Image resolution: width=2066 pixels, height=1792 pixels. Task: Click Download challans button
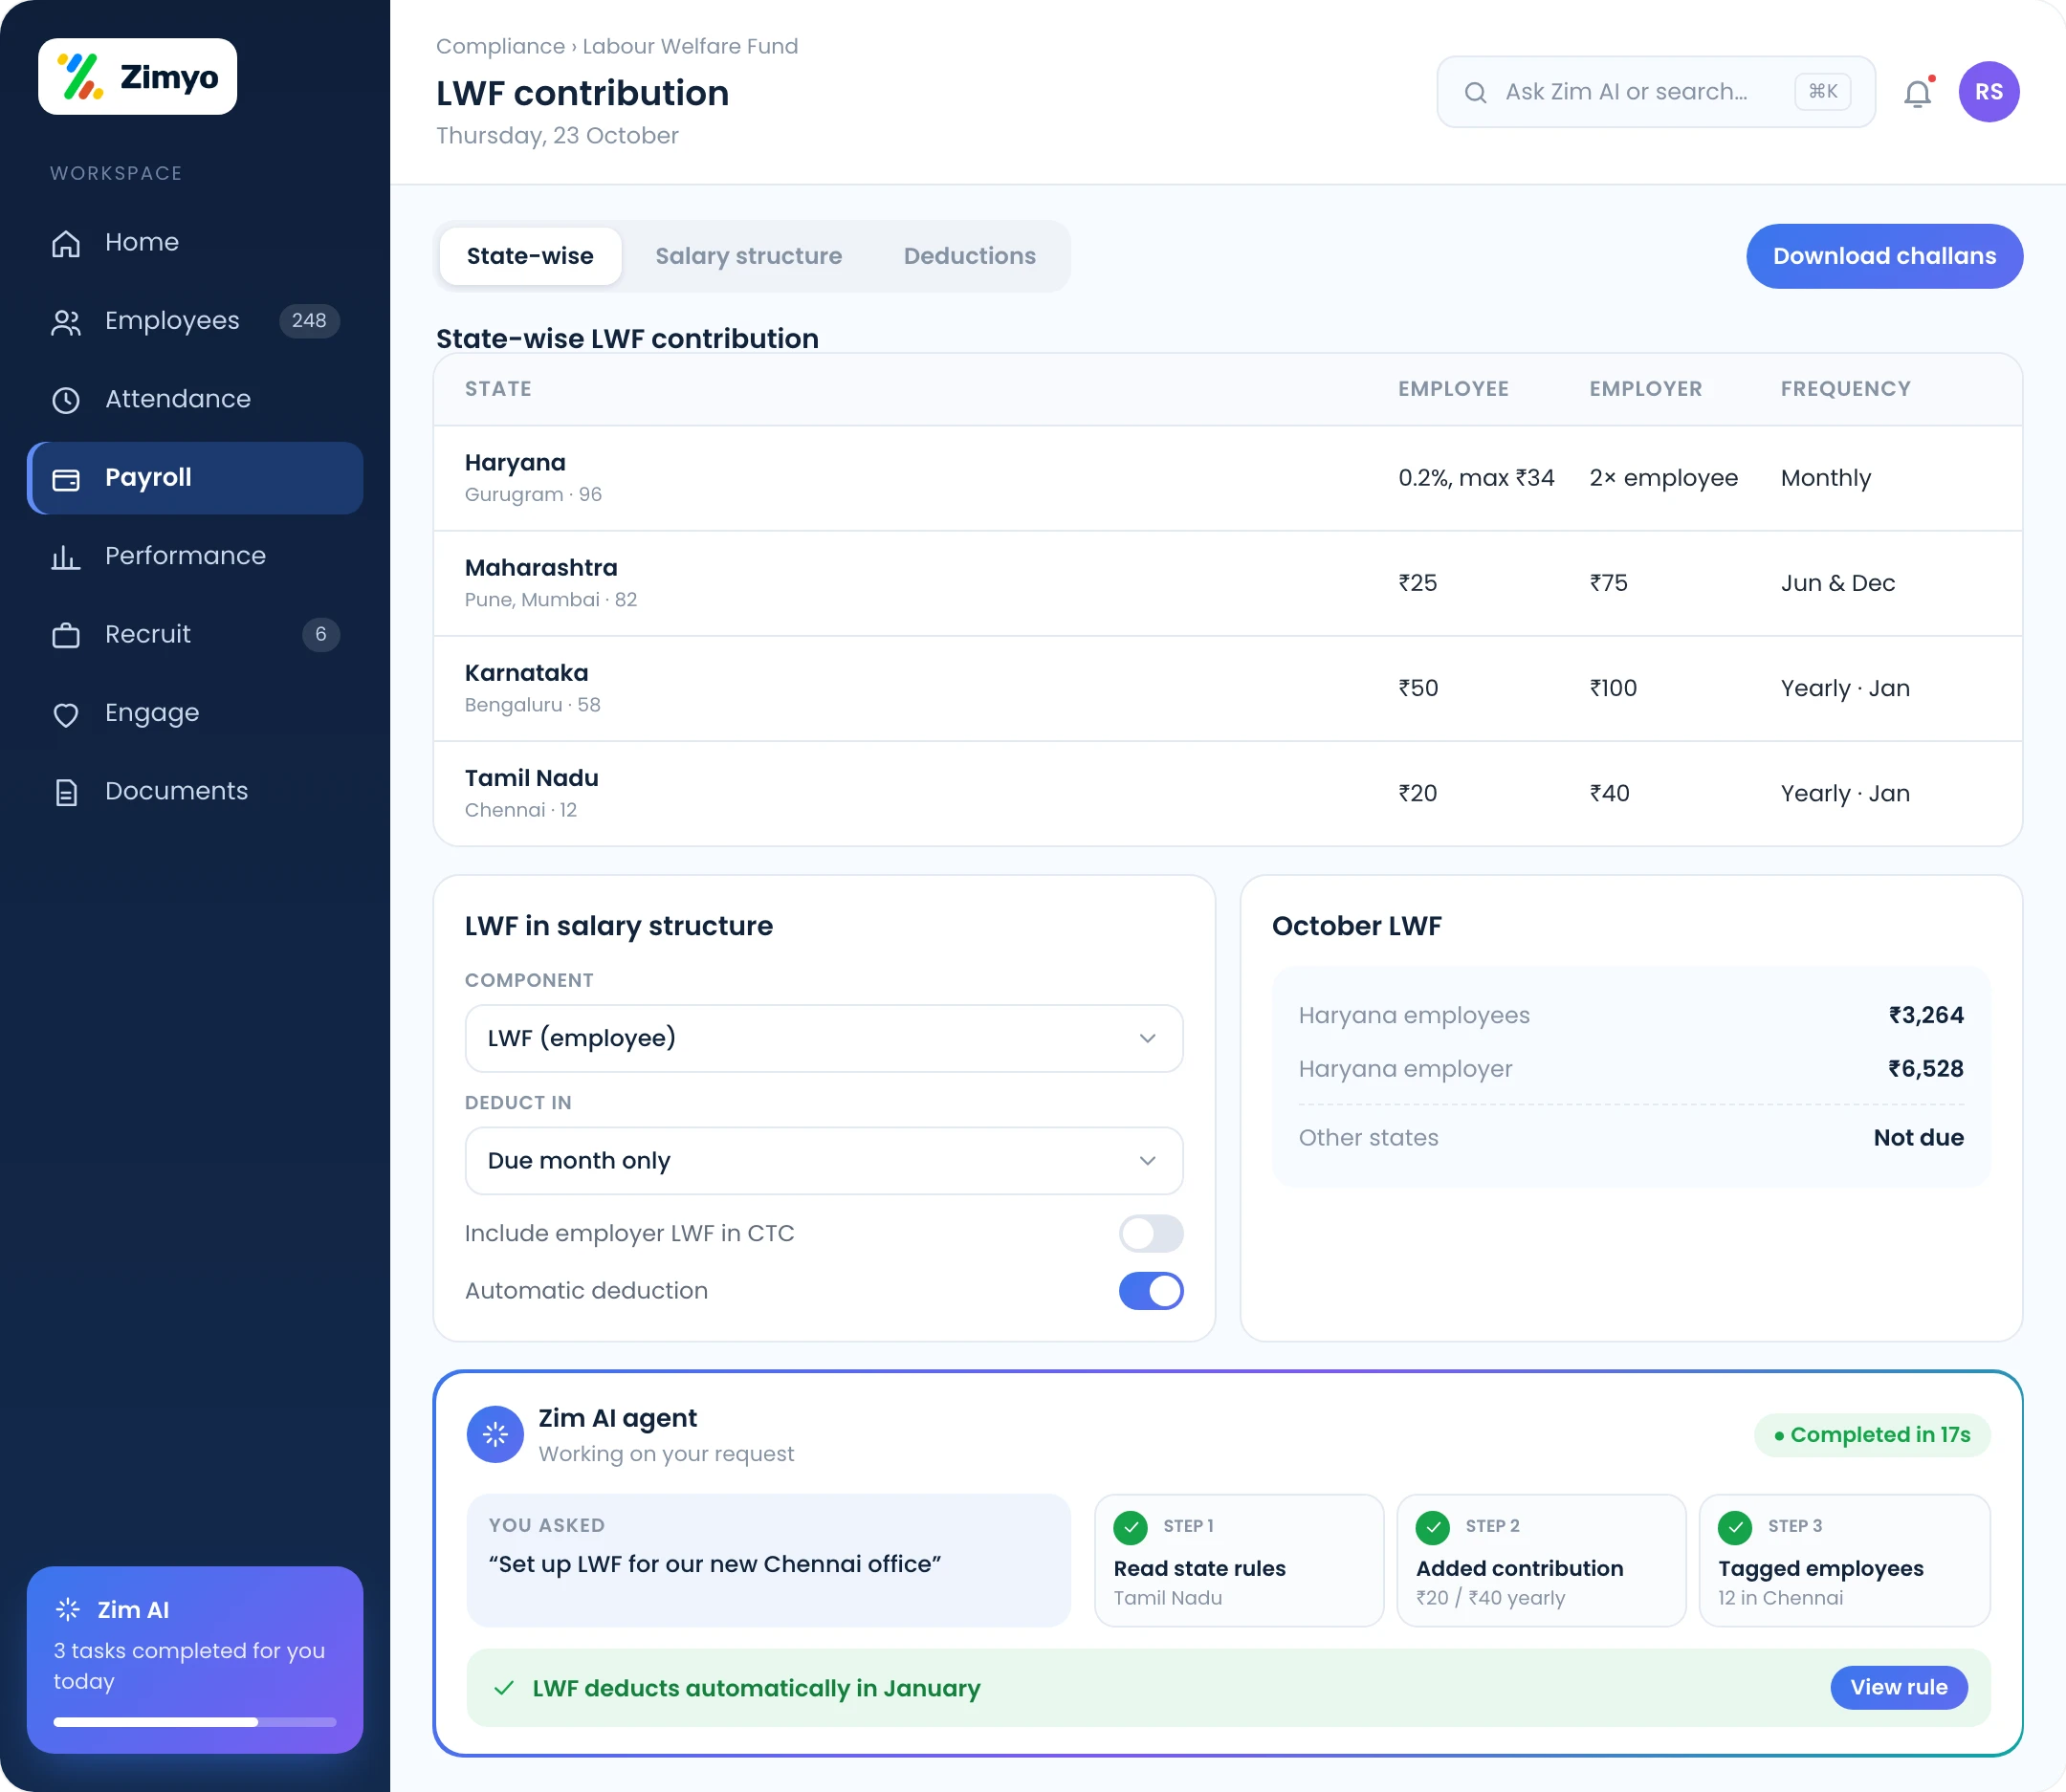[1884, 256]
